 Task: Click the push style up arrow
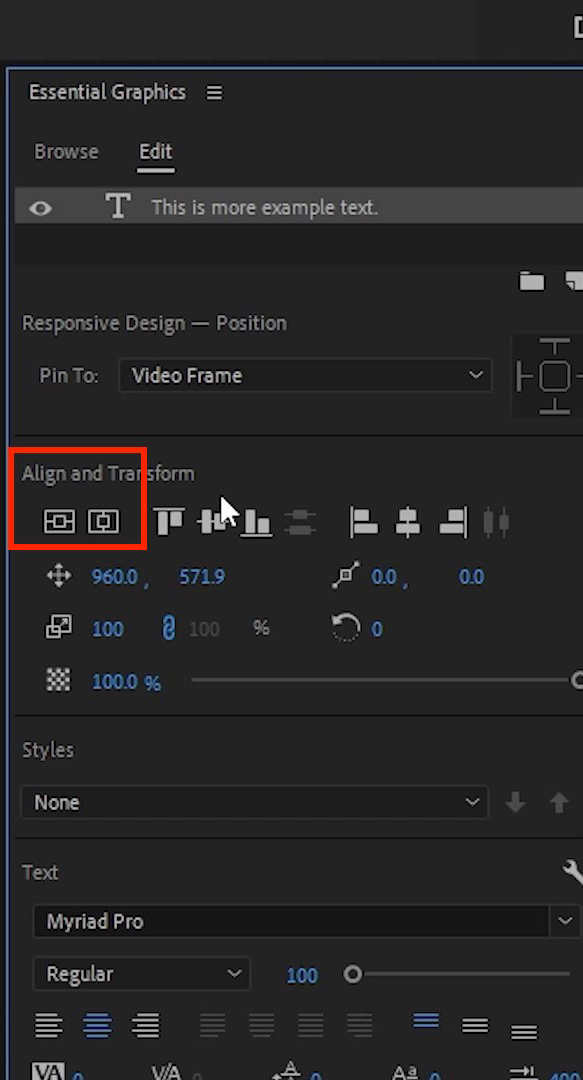[x=559, y=802]
